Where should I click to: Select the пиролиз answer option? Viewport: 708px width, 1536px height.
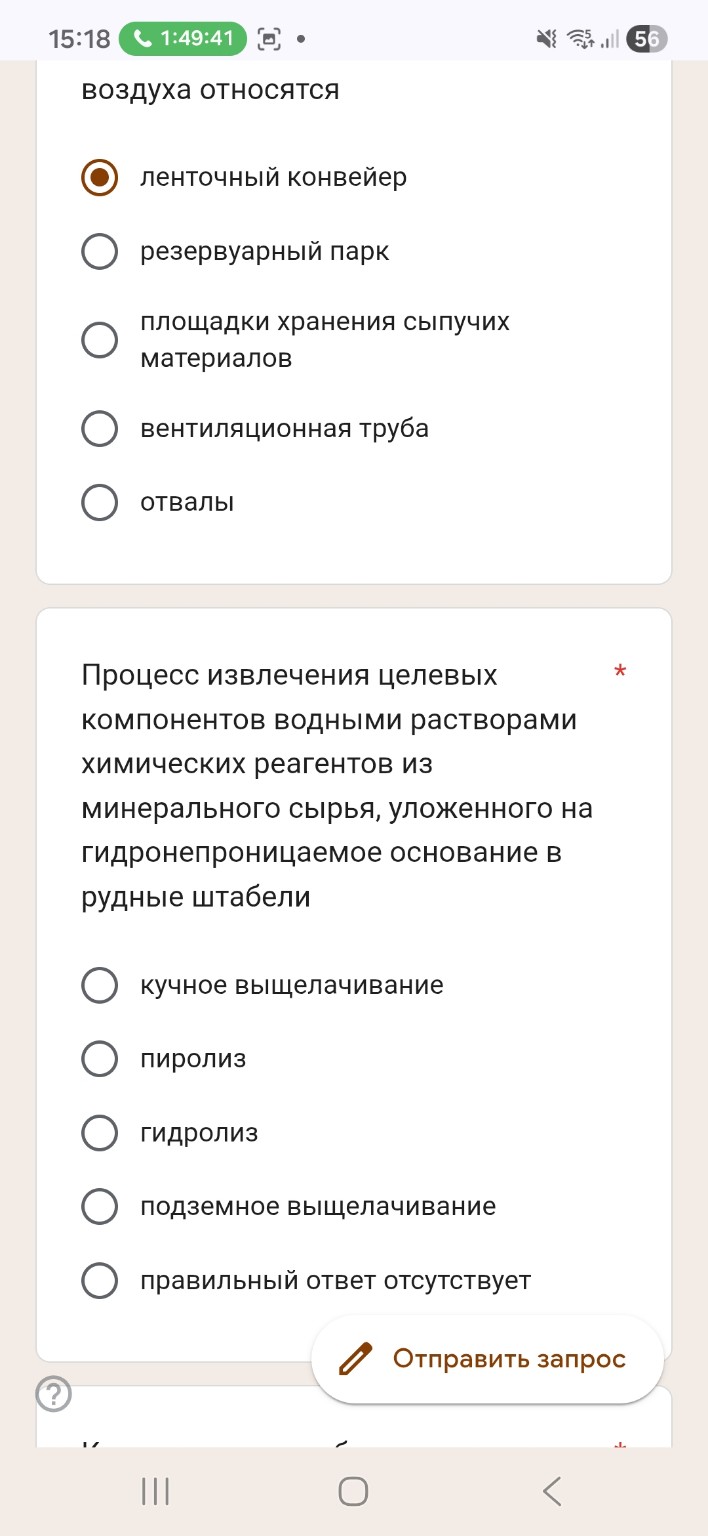click(99, 1058)
